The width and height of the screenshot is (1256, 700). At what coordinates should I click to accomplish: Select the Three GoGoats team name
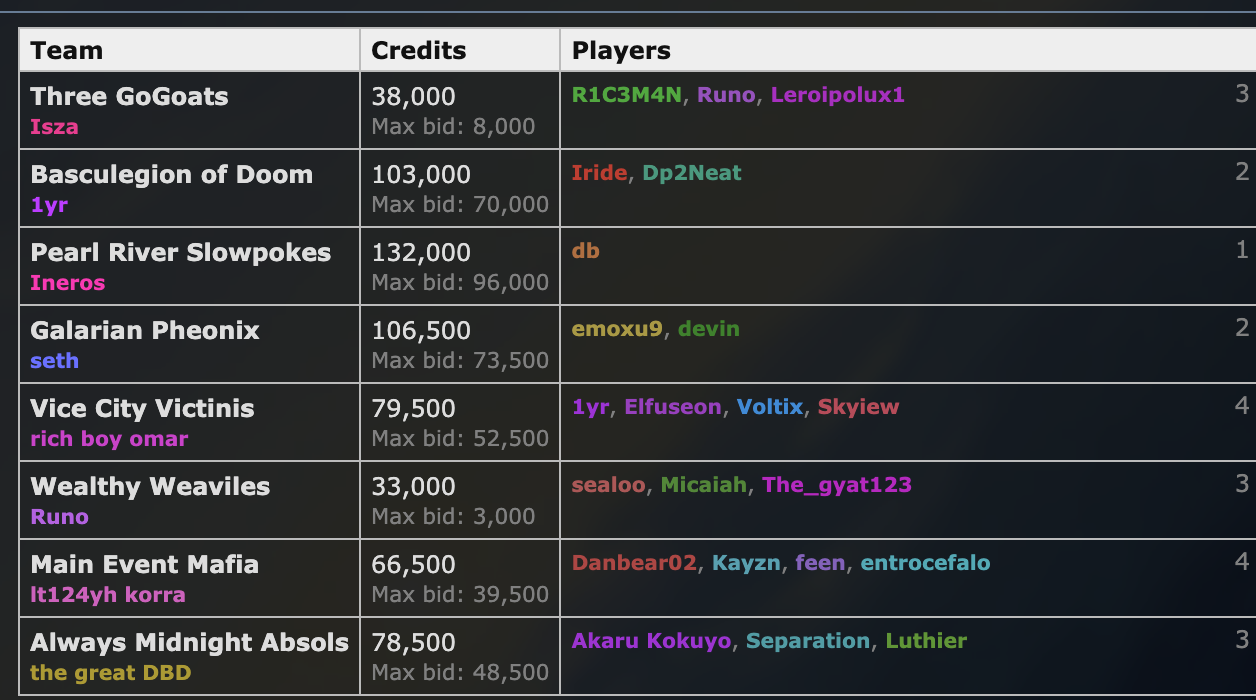(129, 97)
